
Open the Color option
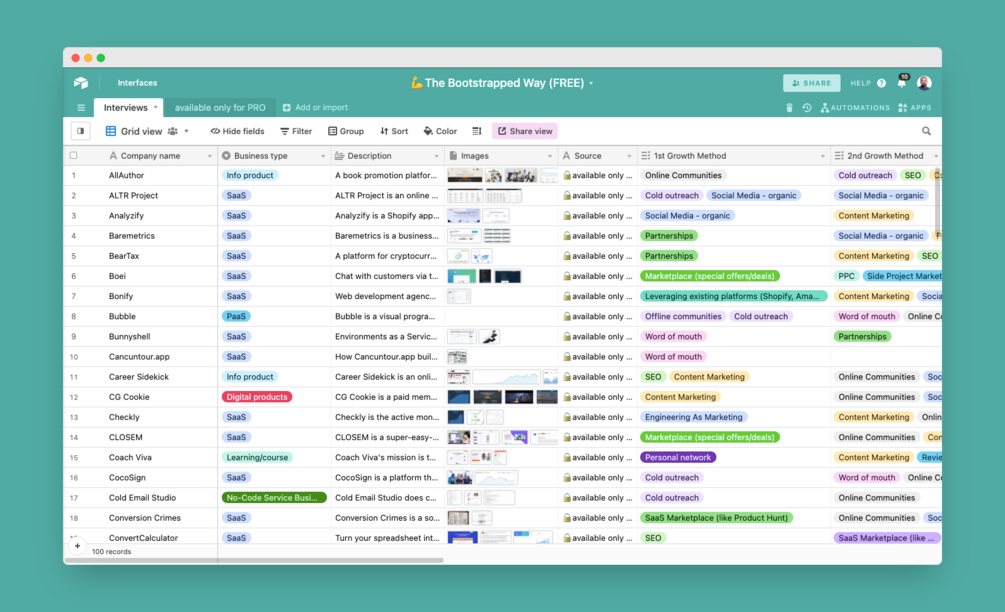pyautogui.click(x=440, y=131)
